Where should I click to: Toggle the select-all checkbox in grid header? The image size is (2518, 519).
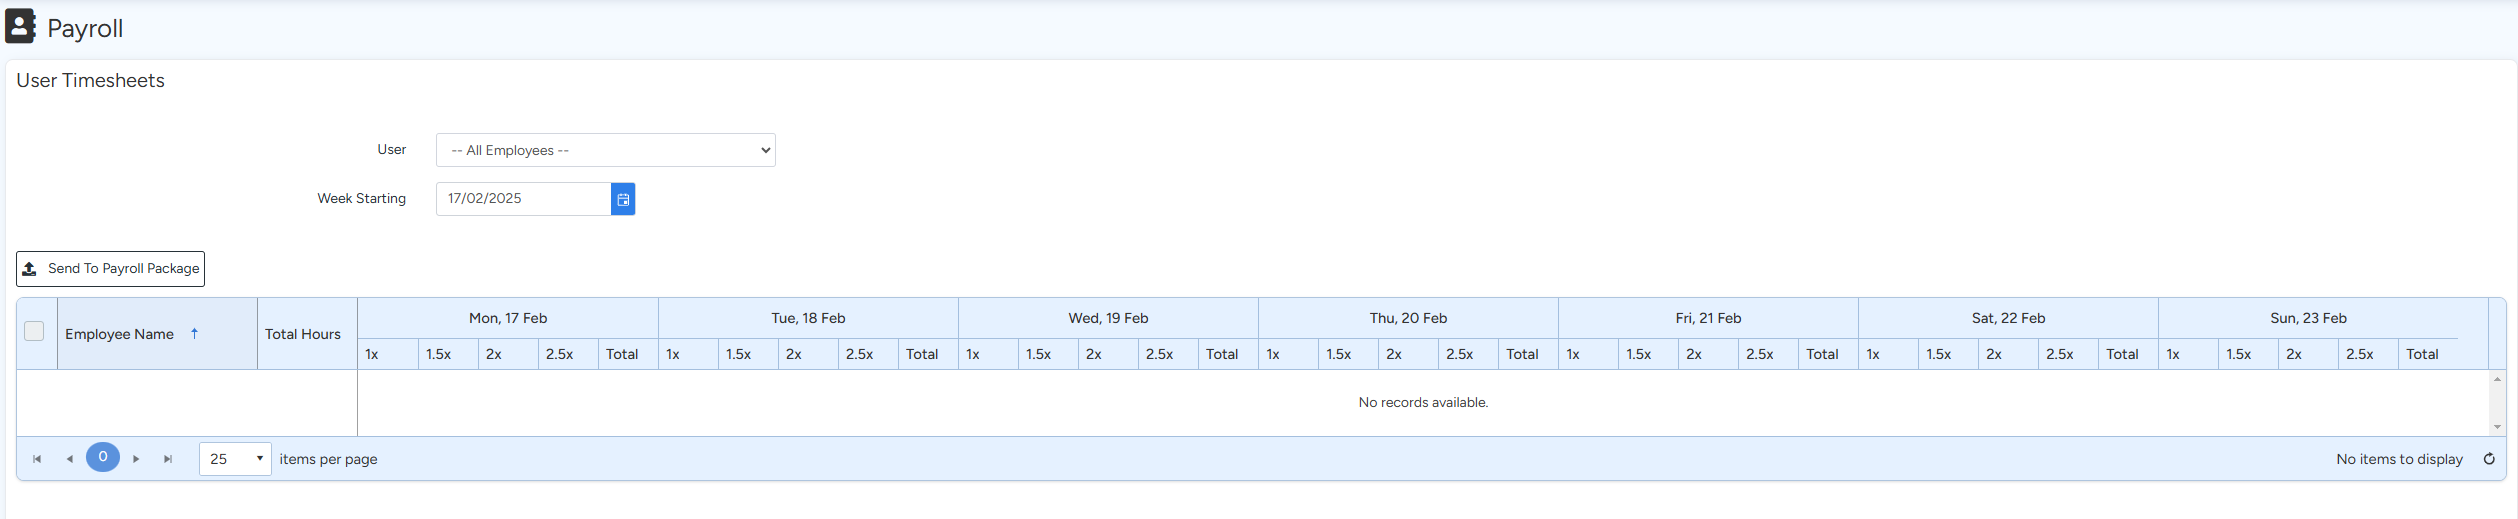[34, 331]
